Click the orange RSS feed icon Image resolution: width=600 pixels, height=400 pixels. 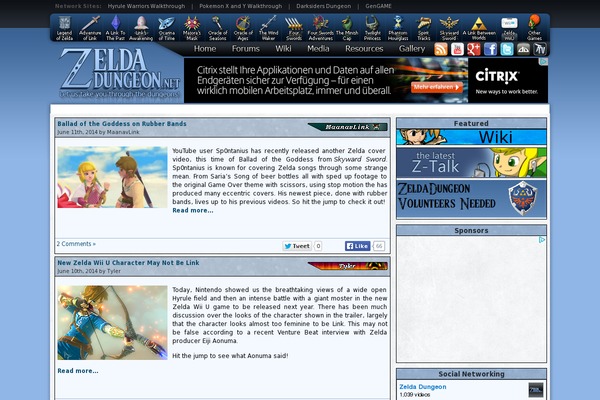(x=441, y=49)
